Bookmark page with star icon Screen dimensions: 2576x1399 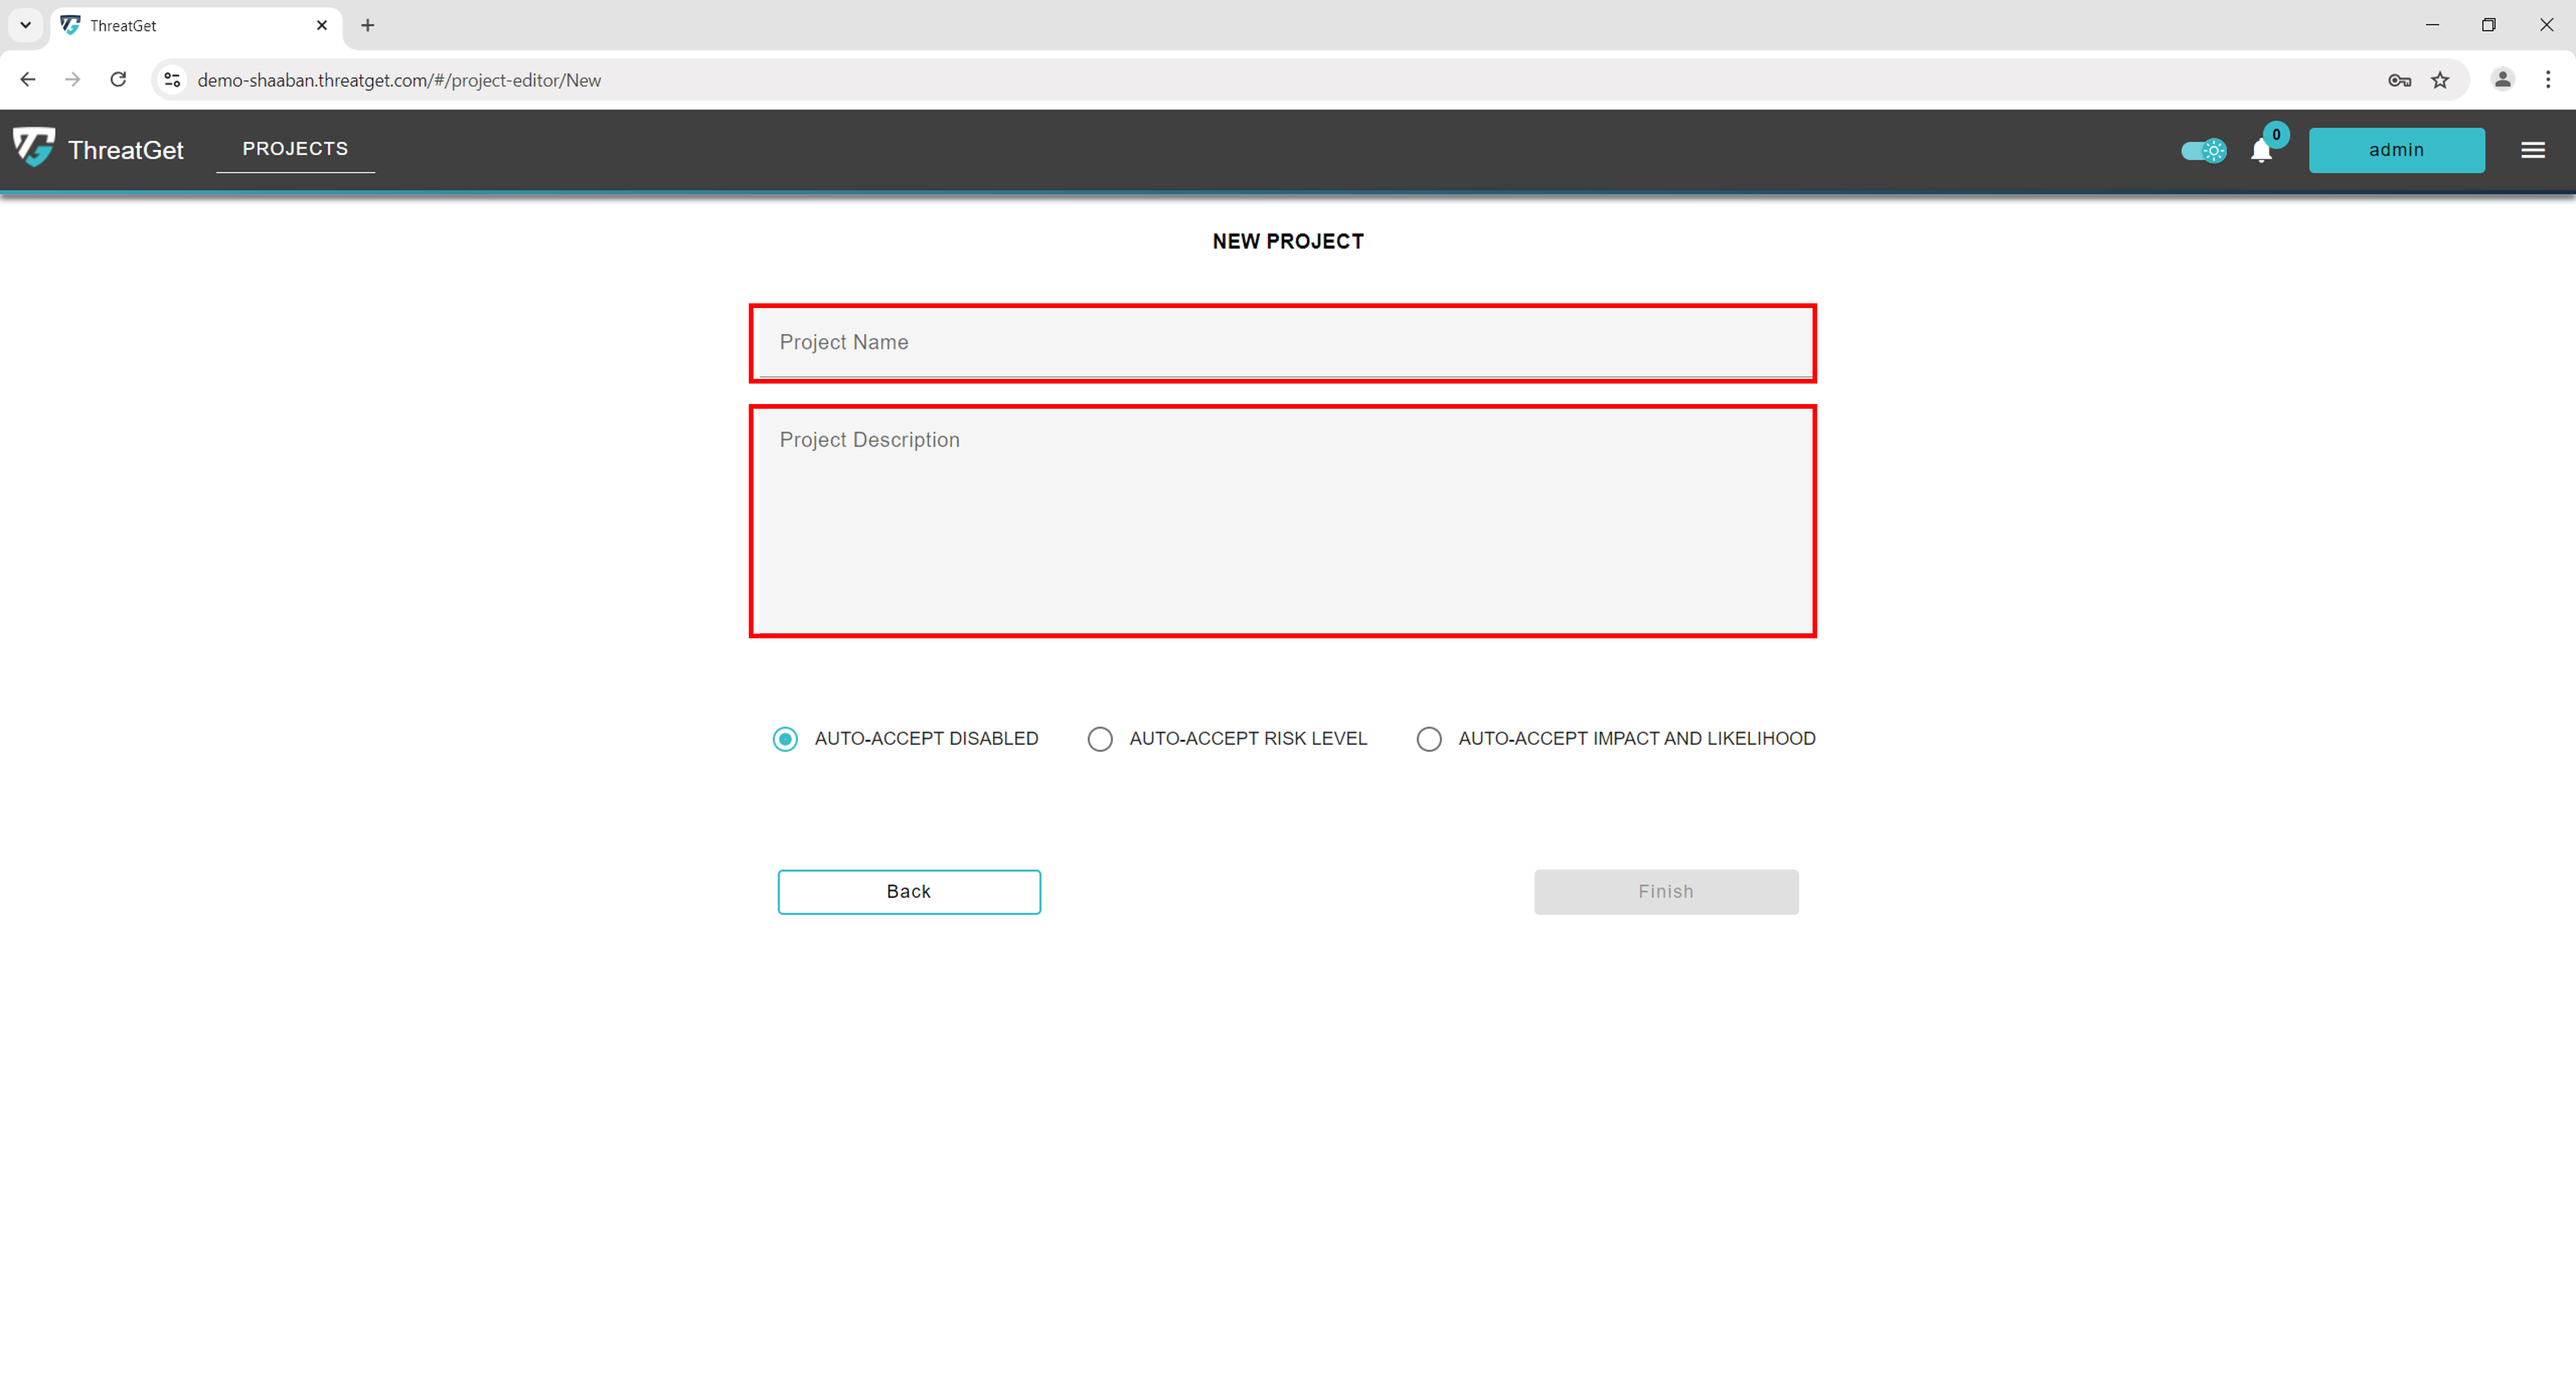coord(2440,80)
